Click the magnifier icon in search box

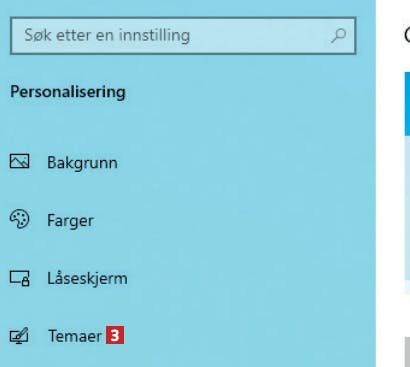338,35
